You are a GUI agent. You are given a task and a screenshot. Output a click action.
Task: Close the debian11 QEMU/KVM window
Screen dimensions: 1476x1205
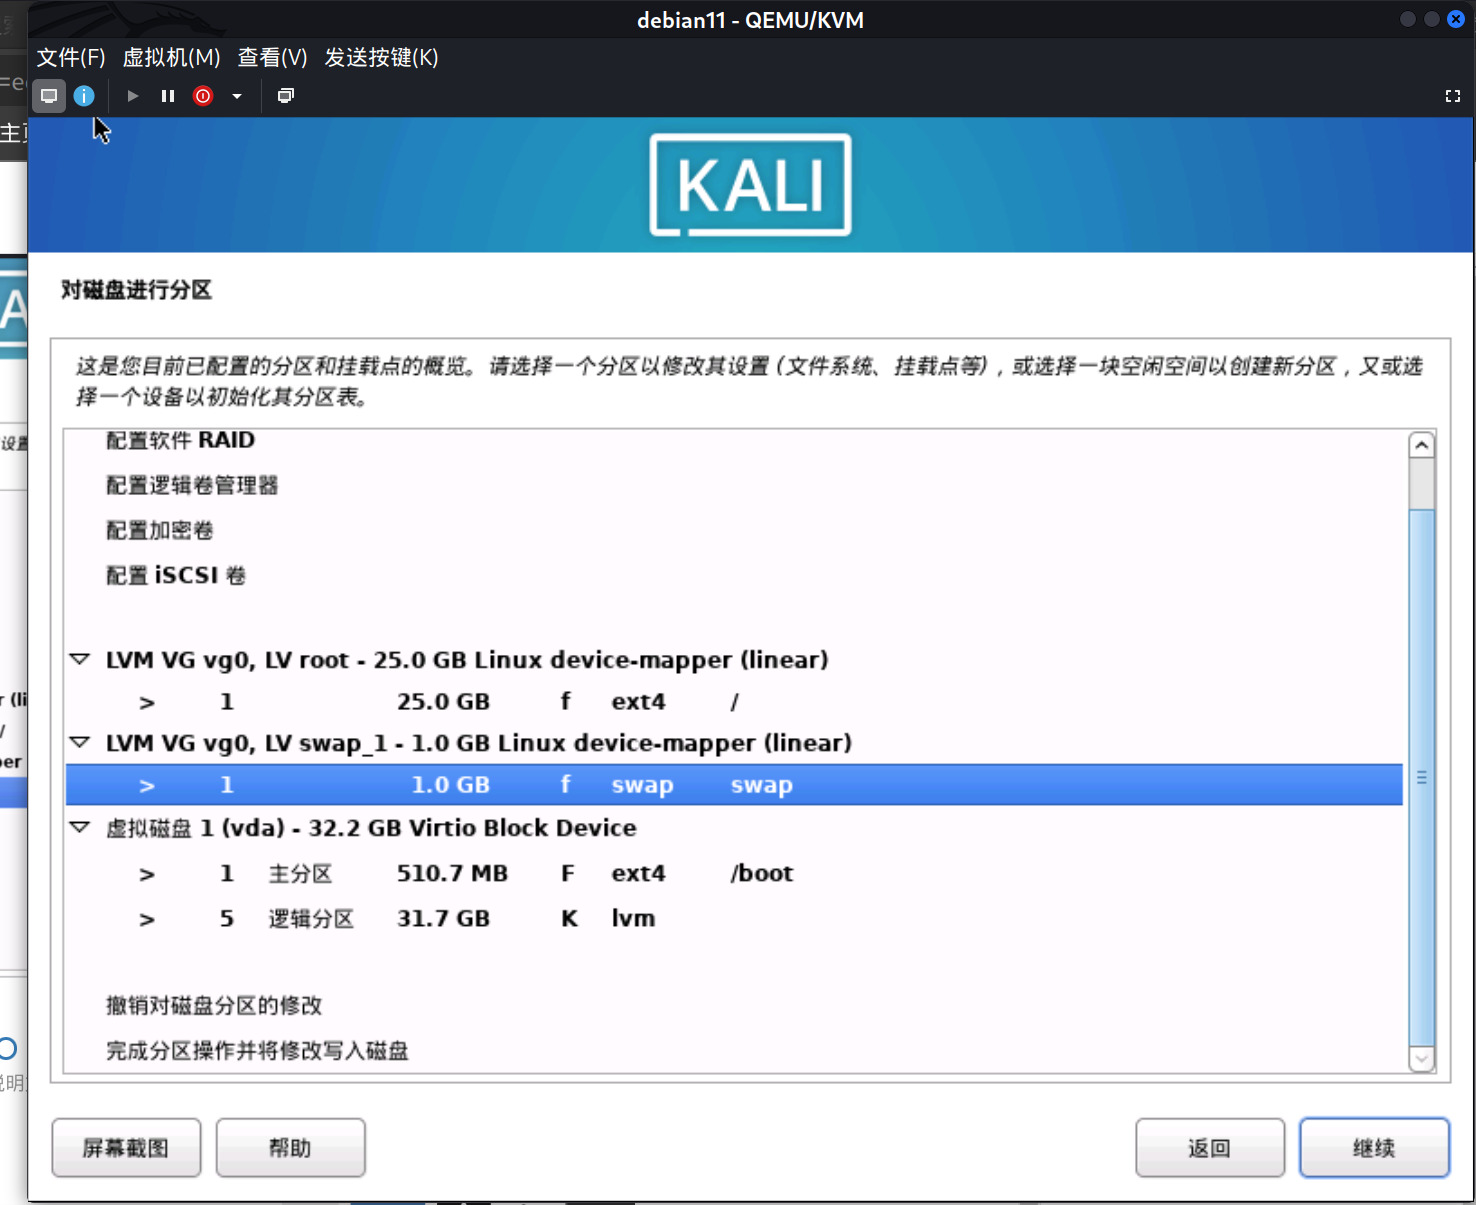[1456, 19]
